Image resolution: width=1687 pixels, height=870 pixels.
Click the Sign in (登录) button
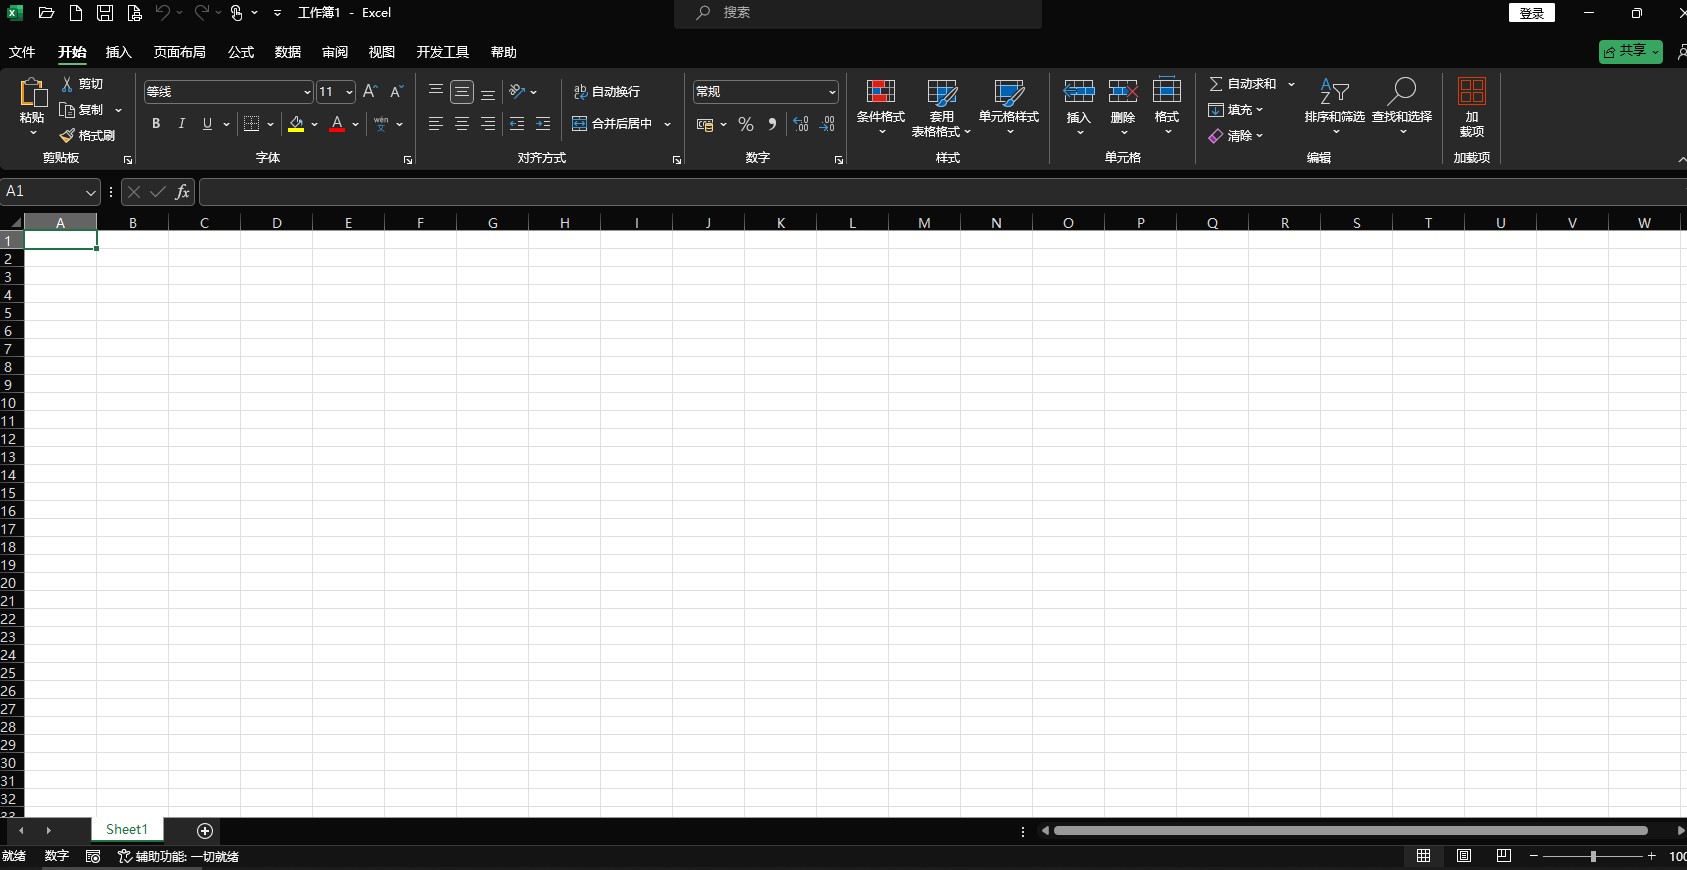pos(1532,13)
